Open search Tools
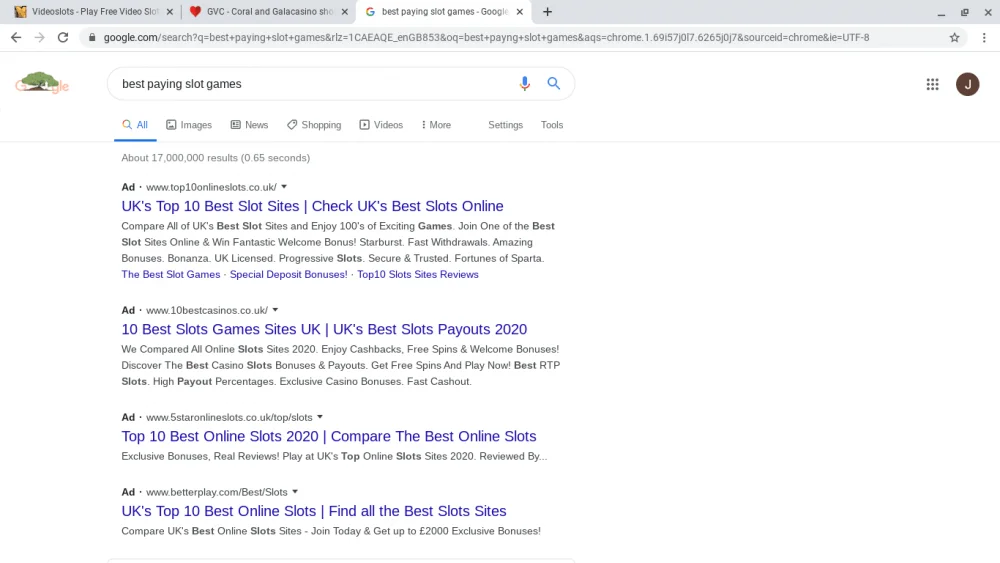This screenshot has height=563, width=1000. tap(552, 125)
